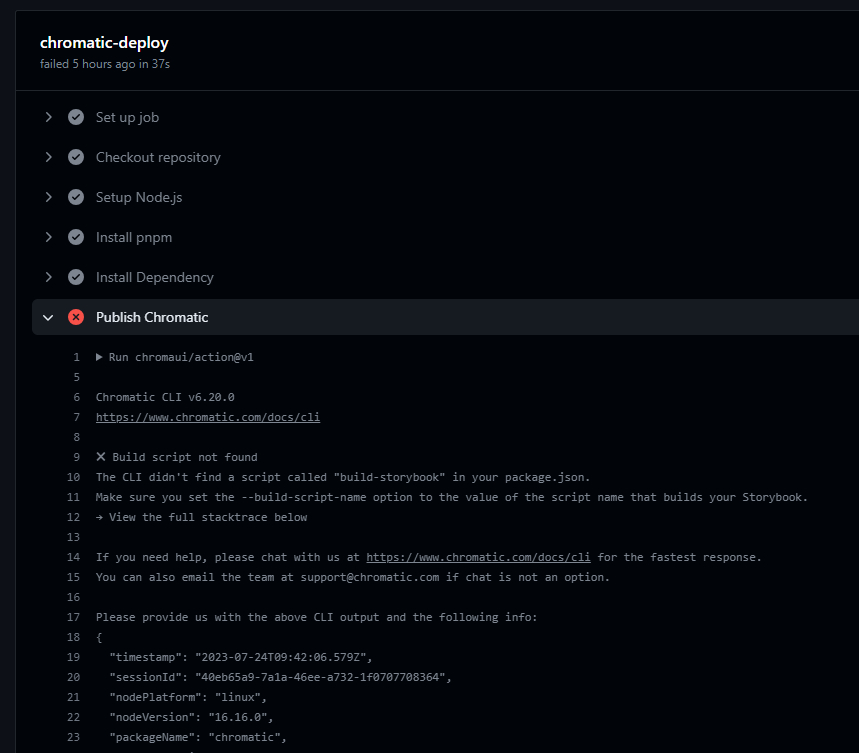Expand the Set up job step
859x753 pixels.
coord(48,117)
